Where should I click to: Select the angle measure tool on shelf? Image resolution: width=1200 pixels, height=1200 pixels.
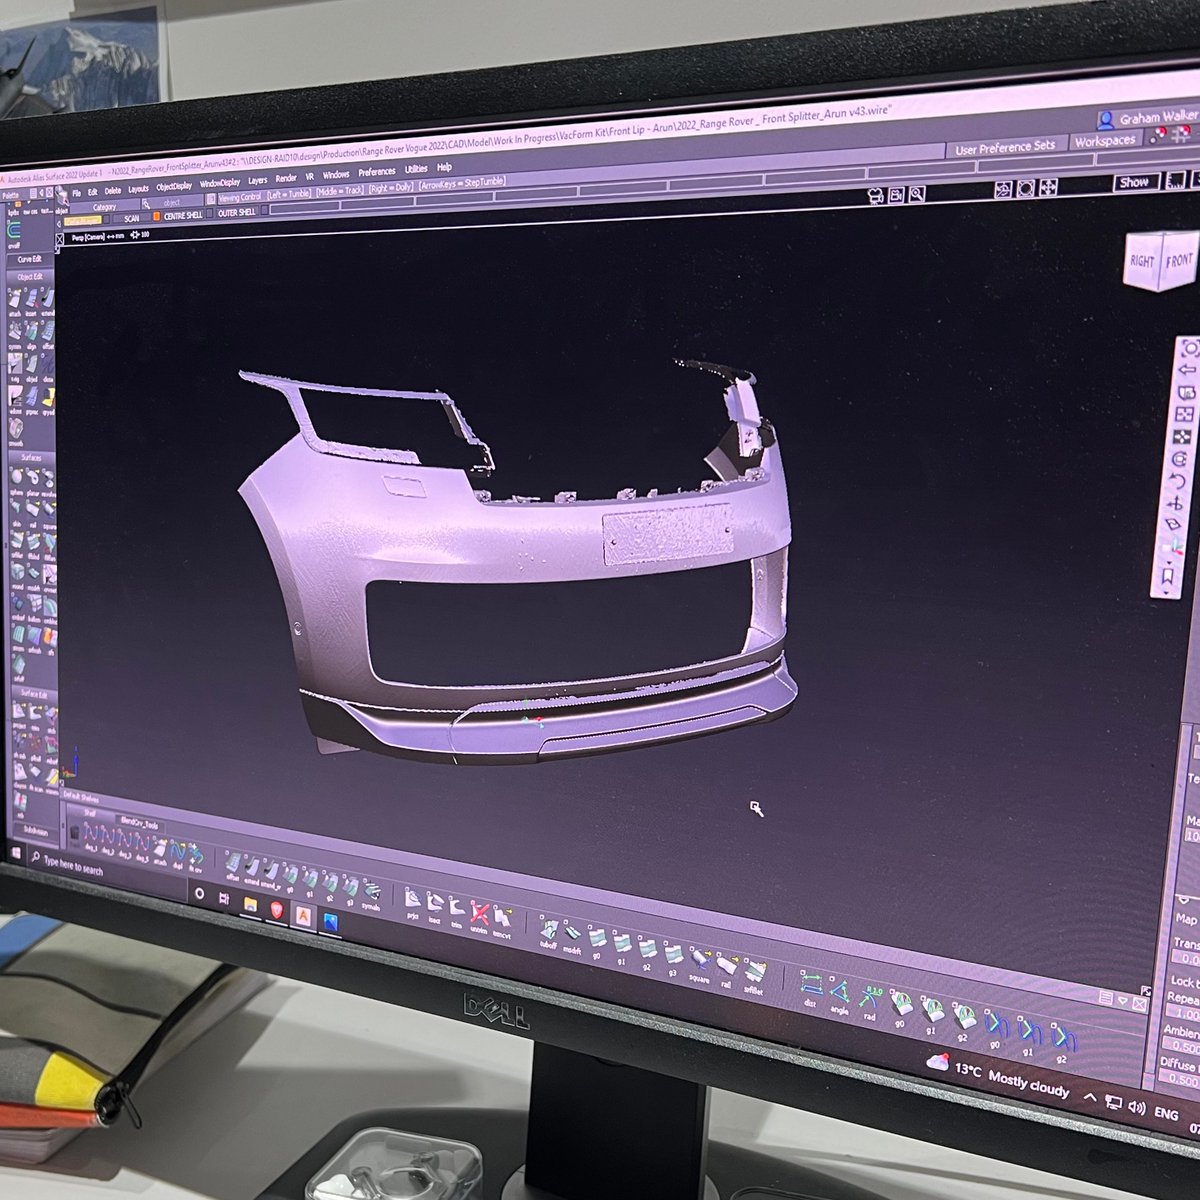point(840,996)
